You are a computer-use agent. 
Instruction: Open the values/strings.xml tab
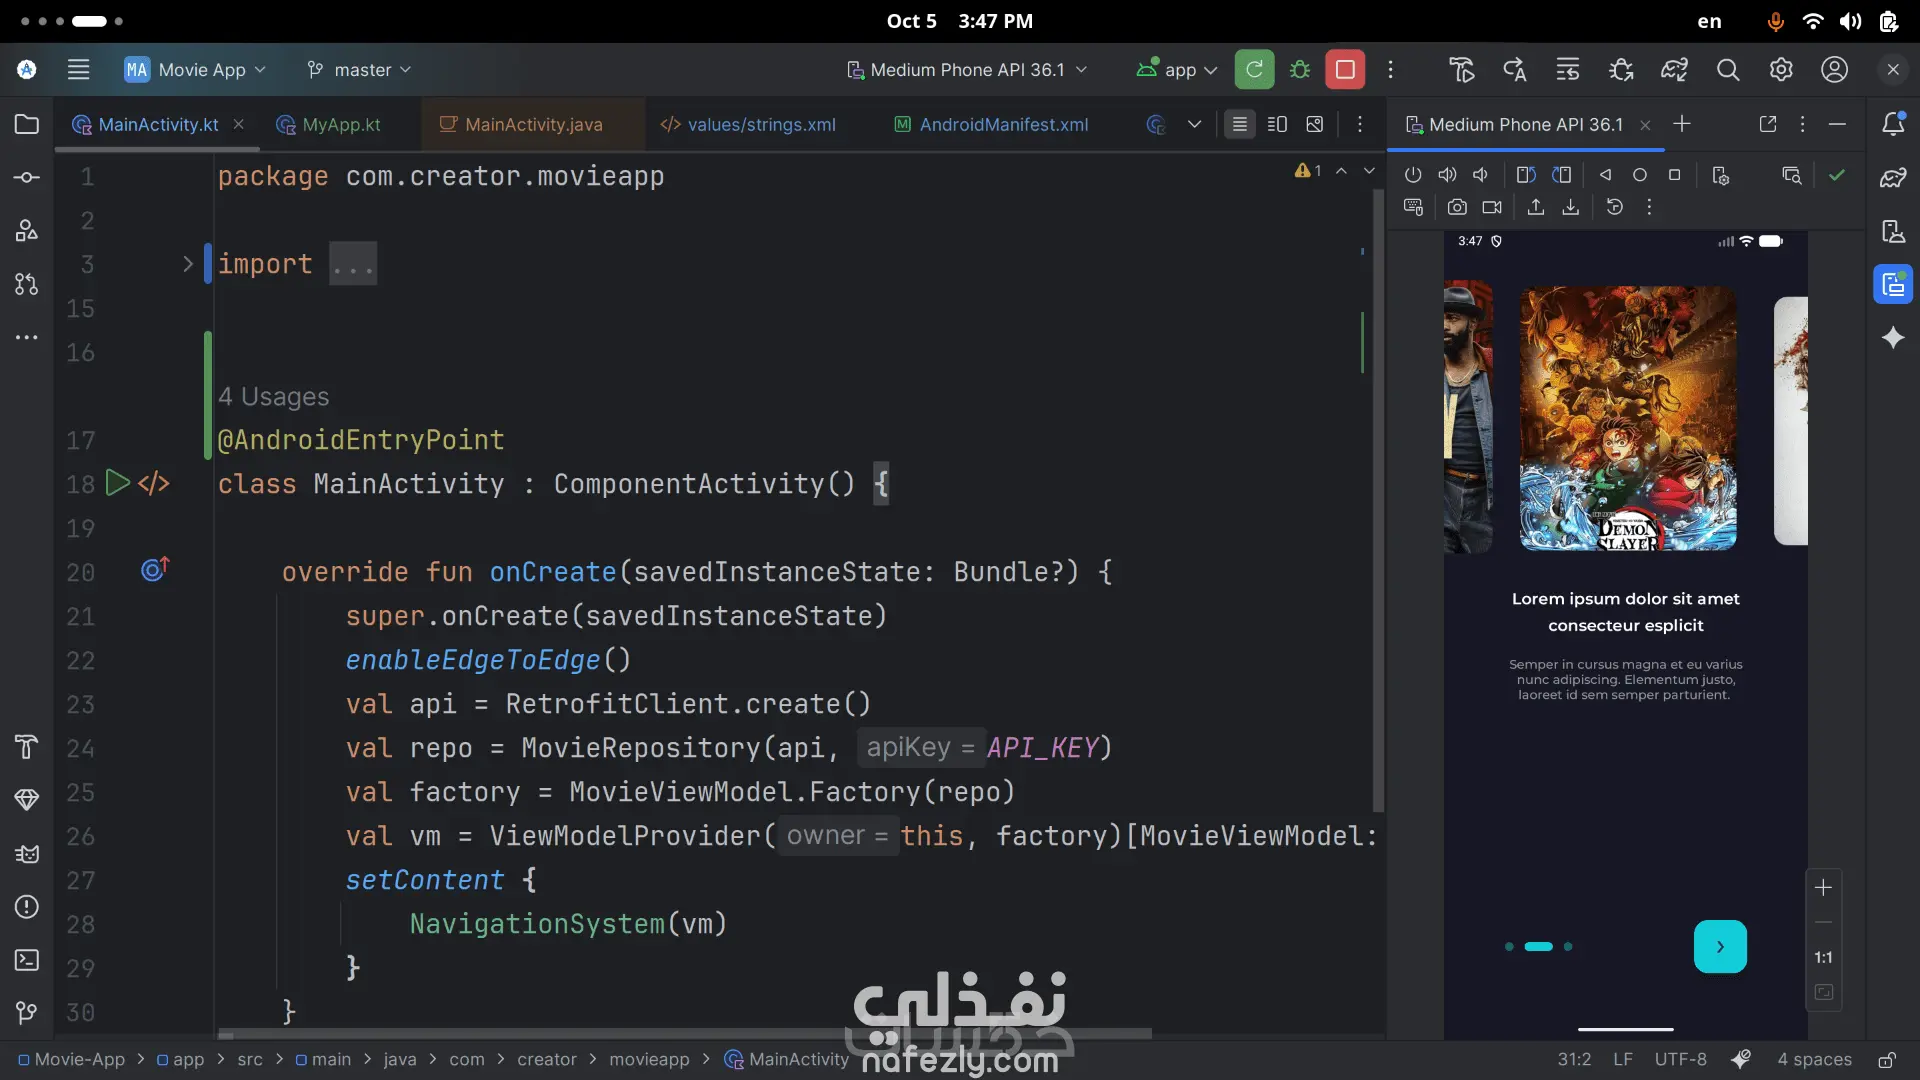760,124
